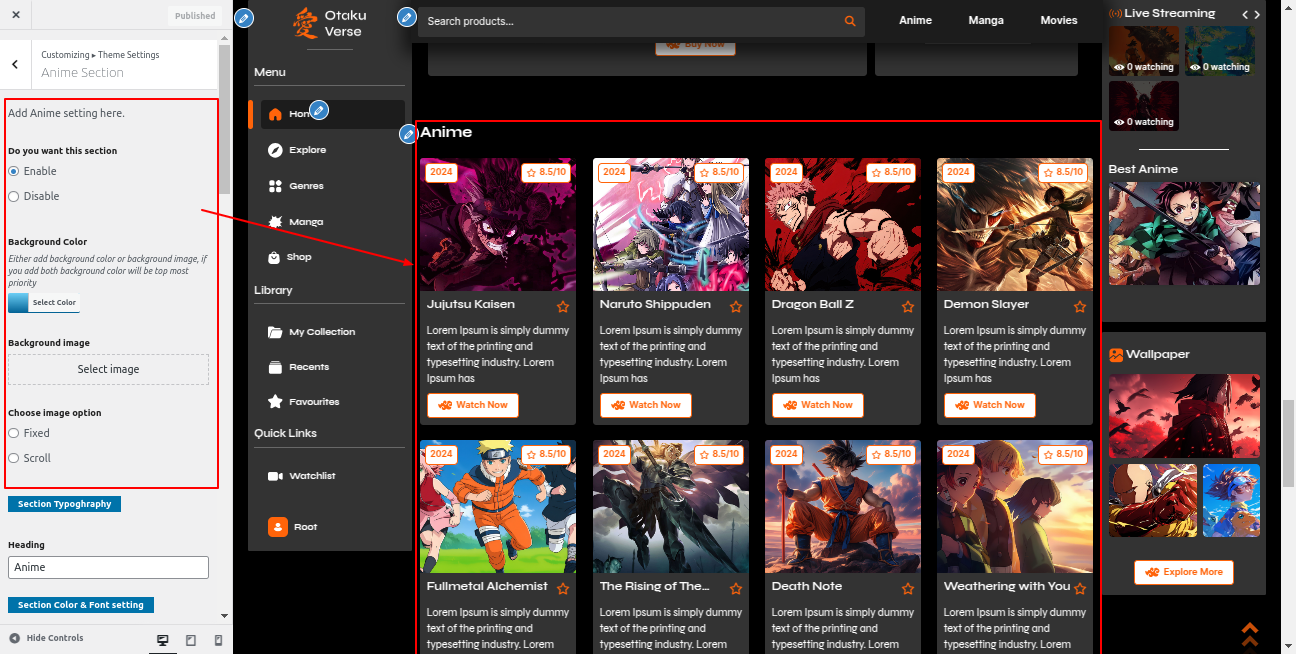Open the Movies tab in top navigation
Viewport: 1296px width, 654px height.
point(1058,20)
